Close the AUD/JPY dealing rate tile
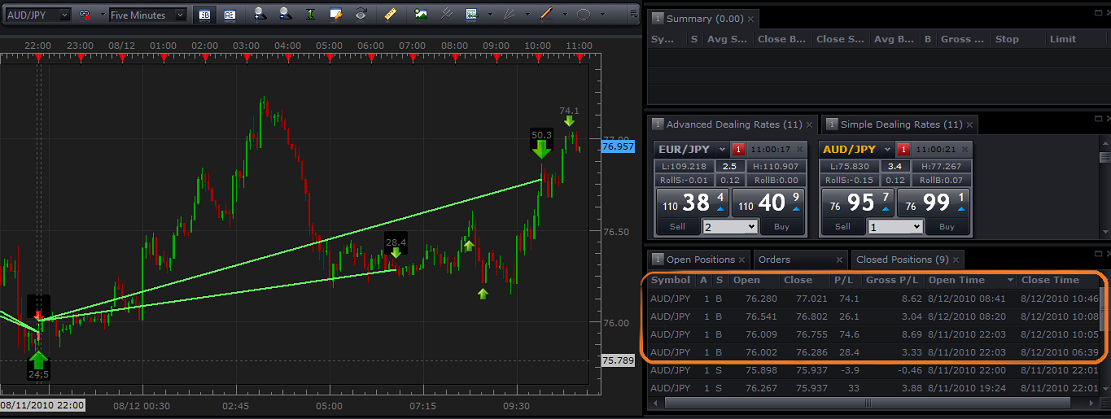The height and width of the screenshot is (419, 1111). point(965,149)
